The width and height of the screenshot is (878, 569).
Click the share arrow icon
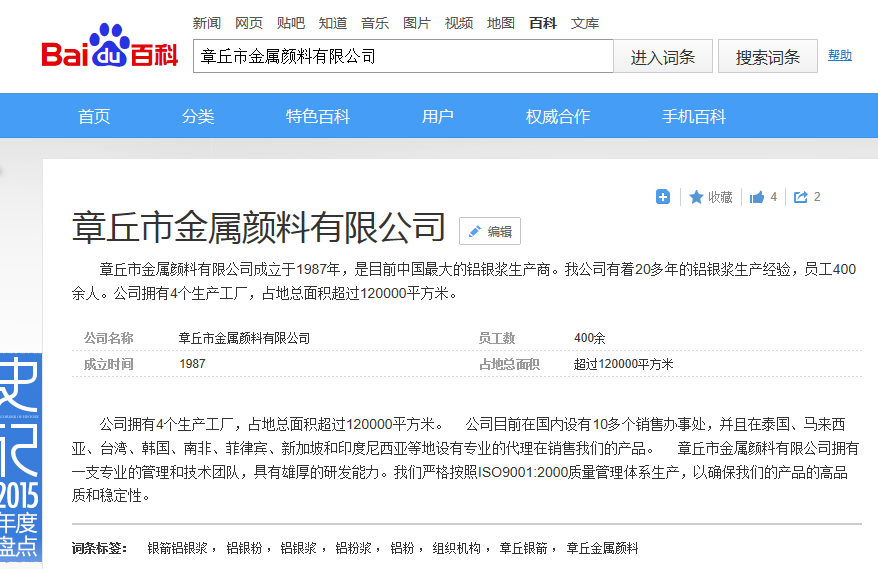[x=801, y=197]
